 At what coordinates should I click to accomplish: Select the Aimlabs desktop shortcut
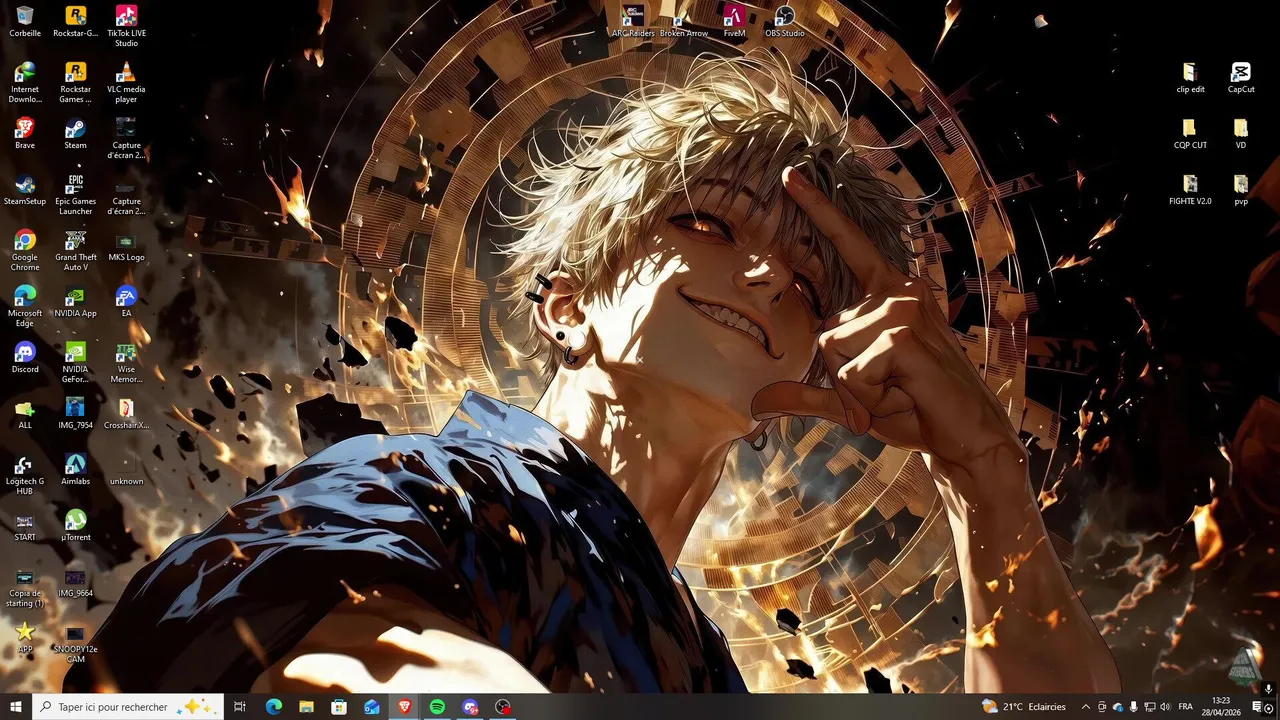click(75, 470)
